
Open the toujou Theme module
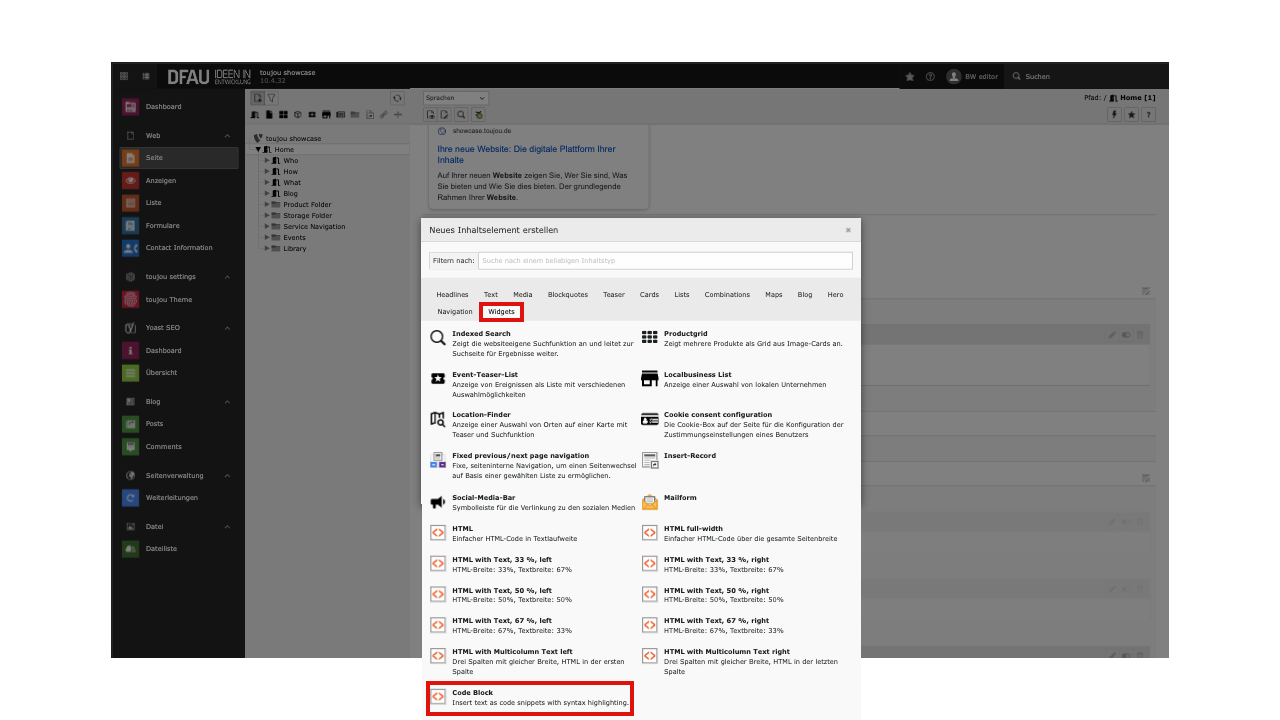tap(179, 300)
